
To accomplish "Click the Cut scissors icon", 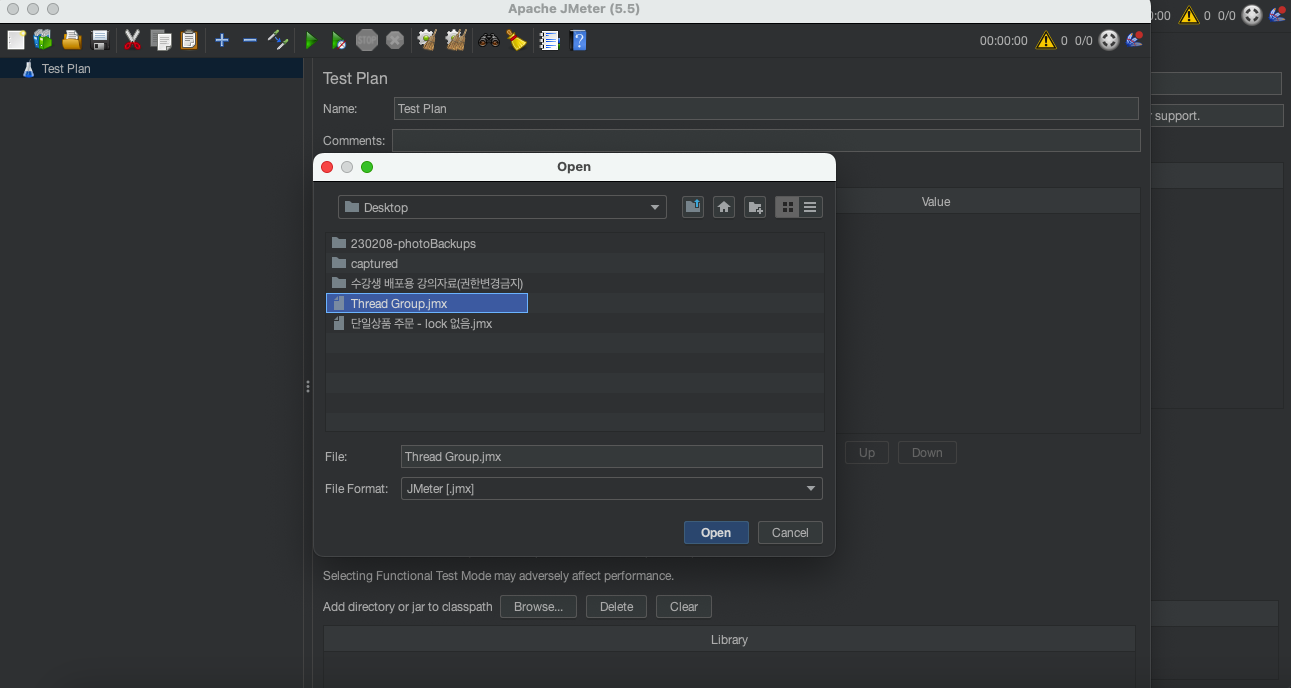I will tap(132, 40).
